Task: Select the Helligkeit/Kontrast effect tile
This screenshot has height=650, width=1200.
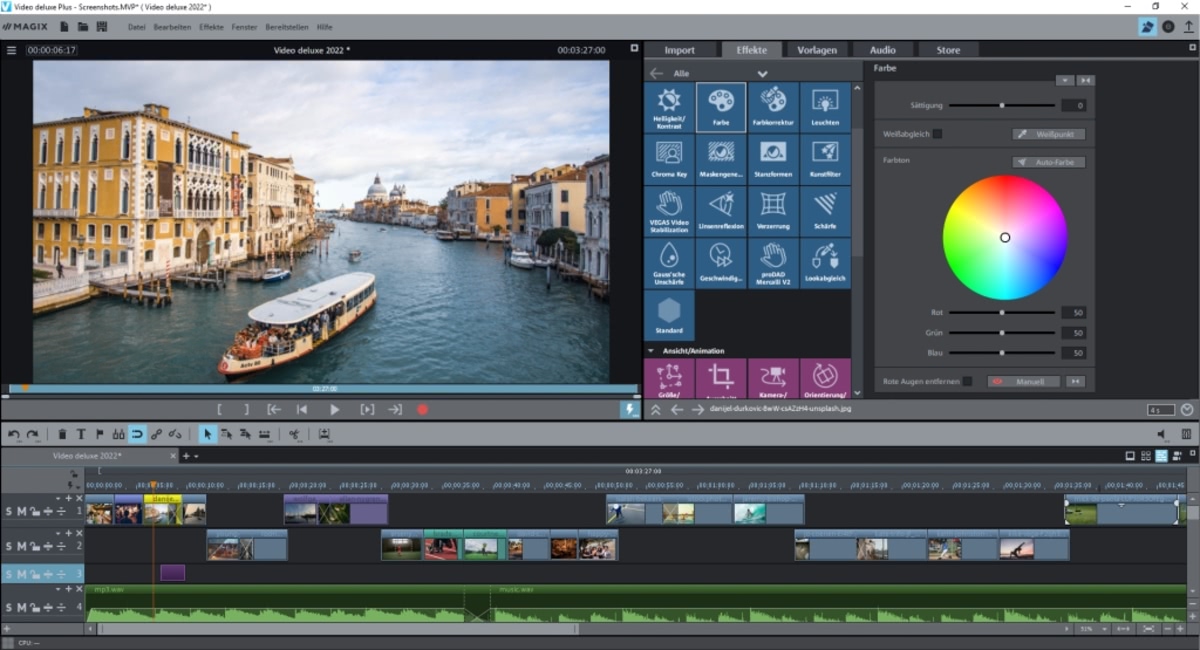Action: (669, 108)
